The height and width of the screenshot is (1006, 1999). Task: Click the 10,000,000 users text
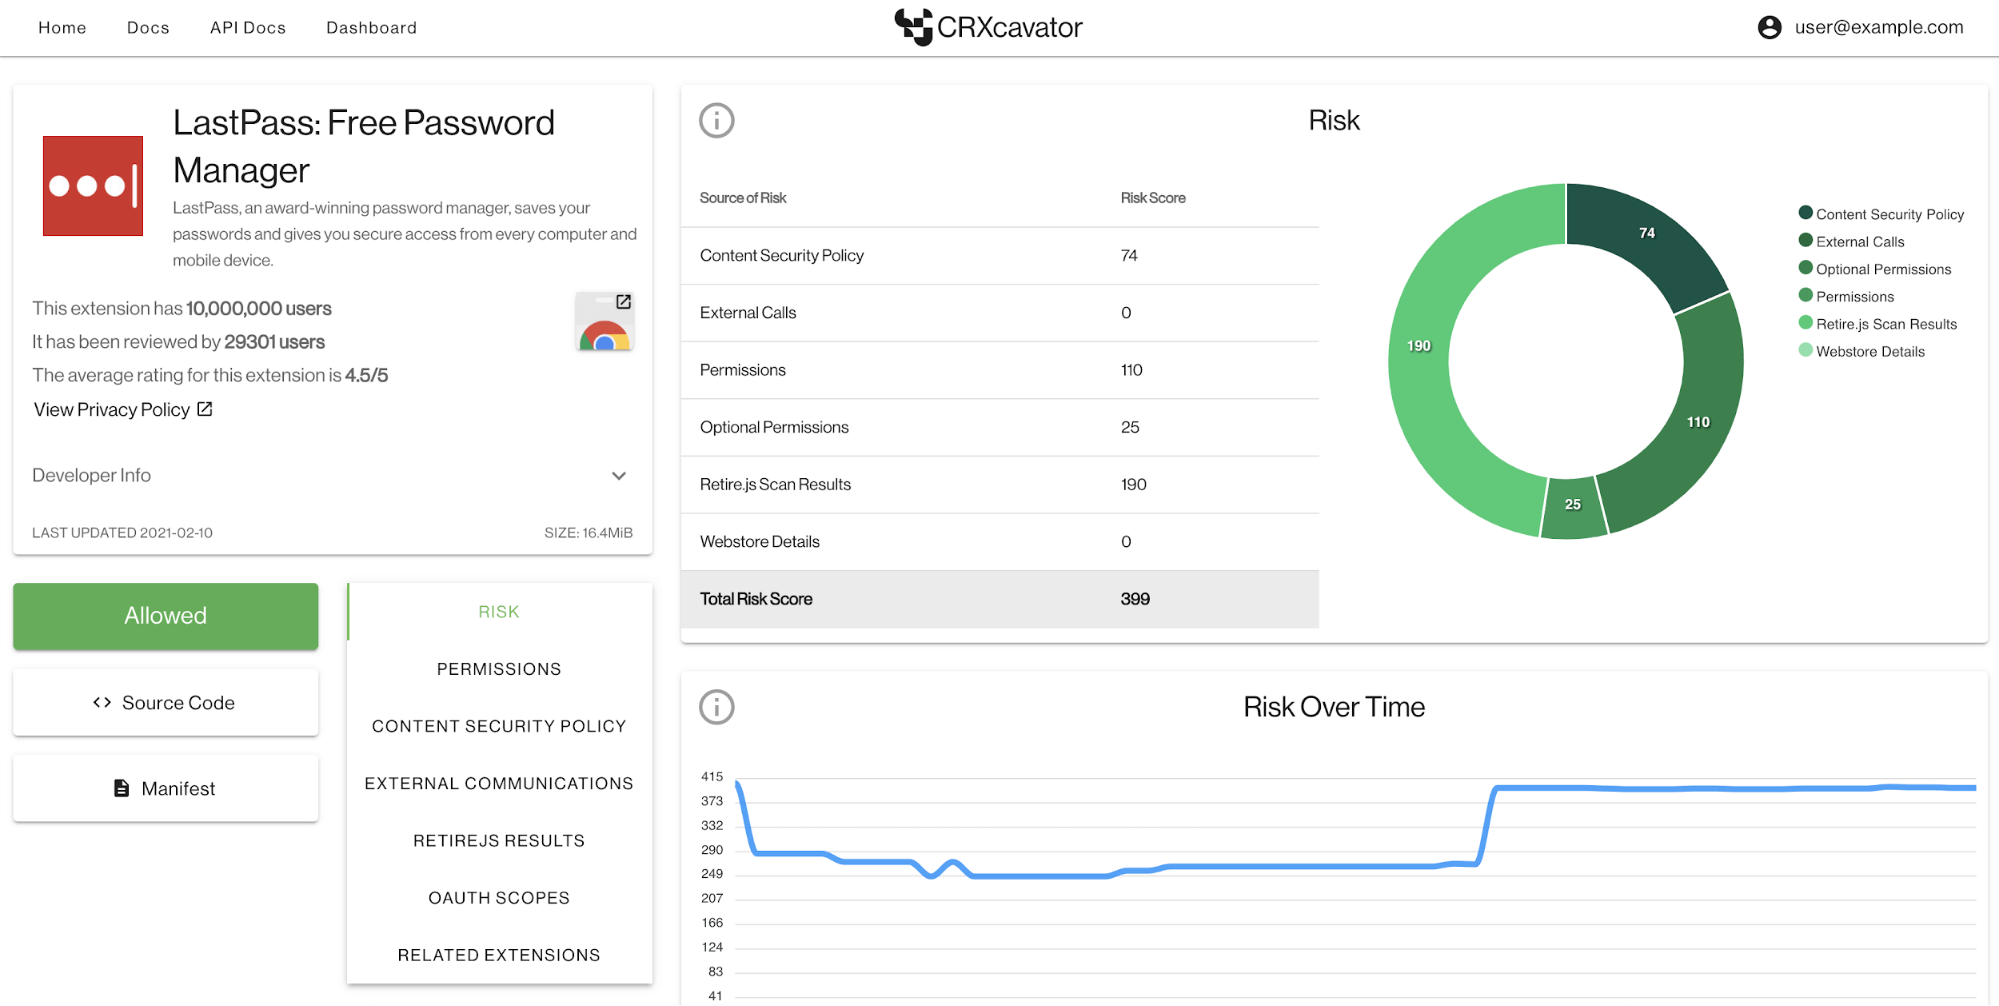(x=259, y=309)
